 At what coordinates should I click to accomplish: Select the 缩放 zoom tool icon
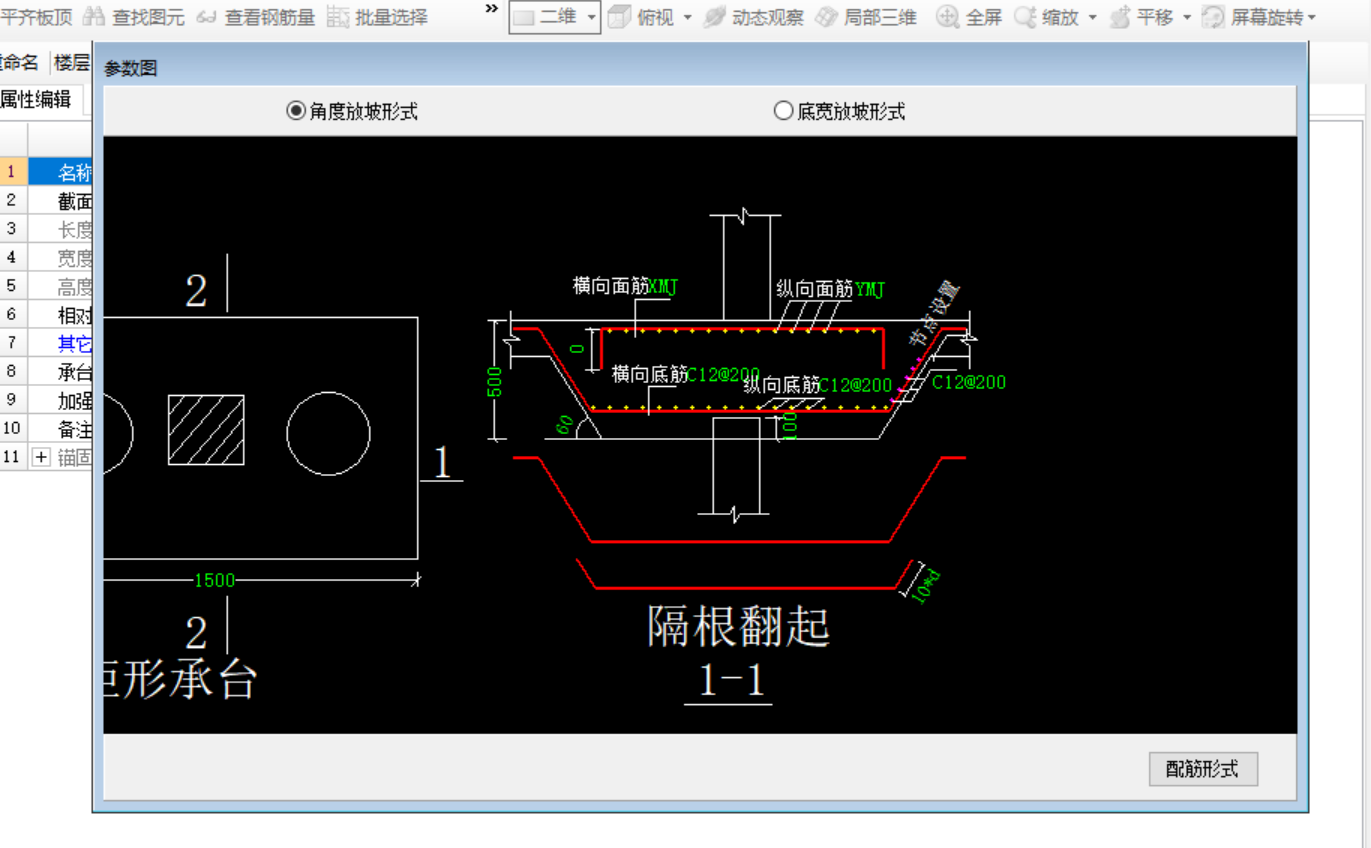pyautogui.click(x=1024, y=17)
